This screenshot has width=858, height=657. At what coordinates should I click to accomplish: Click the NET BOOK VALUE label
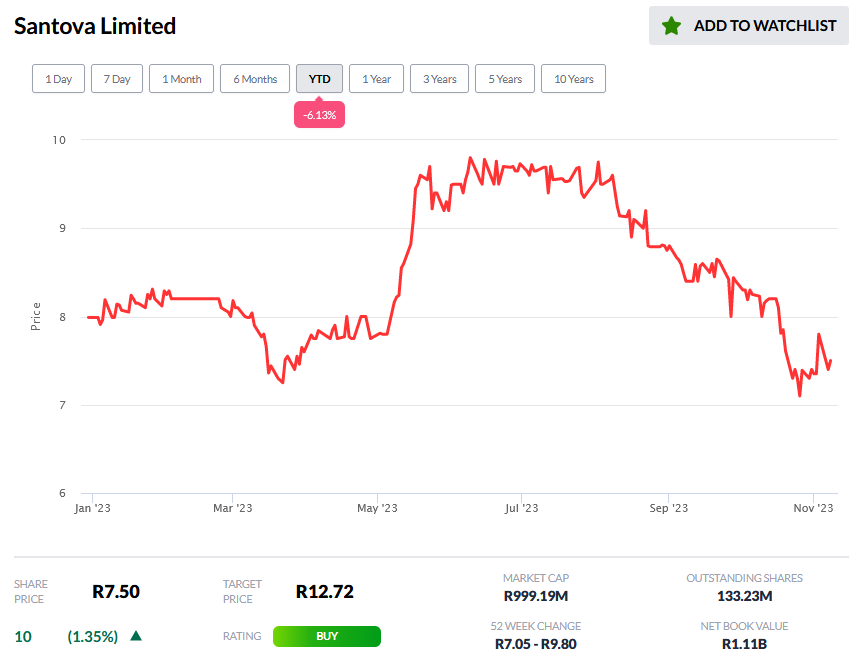coord(744,626)
